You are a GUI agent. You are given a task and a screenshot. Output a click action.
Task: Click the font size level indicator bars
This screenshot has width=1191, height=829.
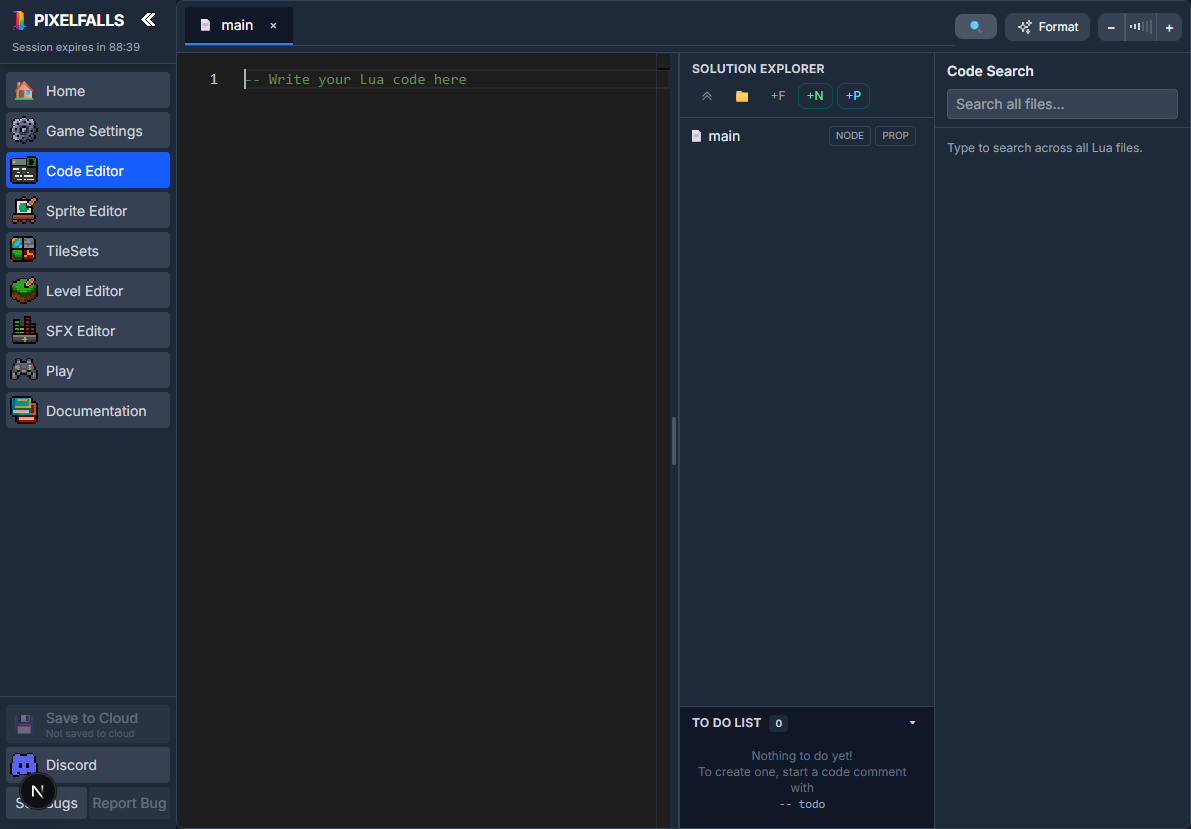[1140, 27]
